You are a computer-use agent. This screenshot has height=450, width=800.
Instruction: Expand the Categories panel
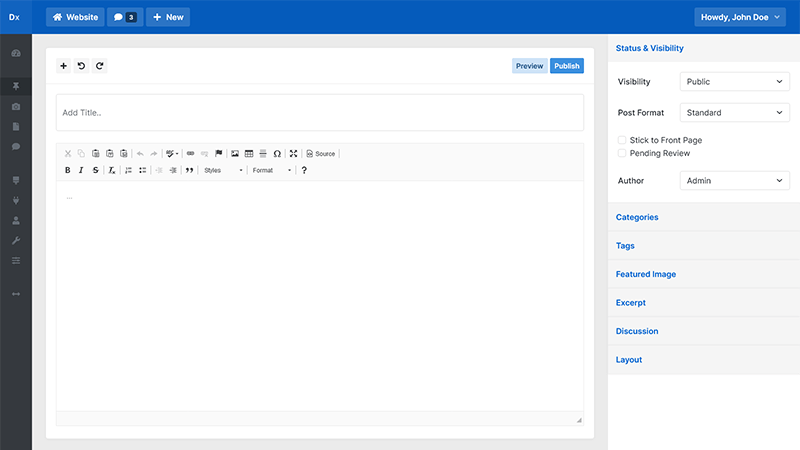(637, 217)
